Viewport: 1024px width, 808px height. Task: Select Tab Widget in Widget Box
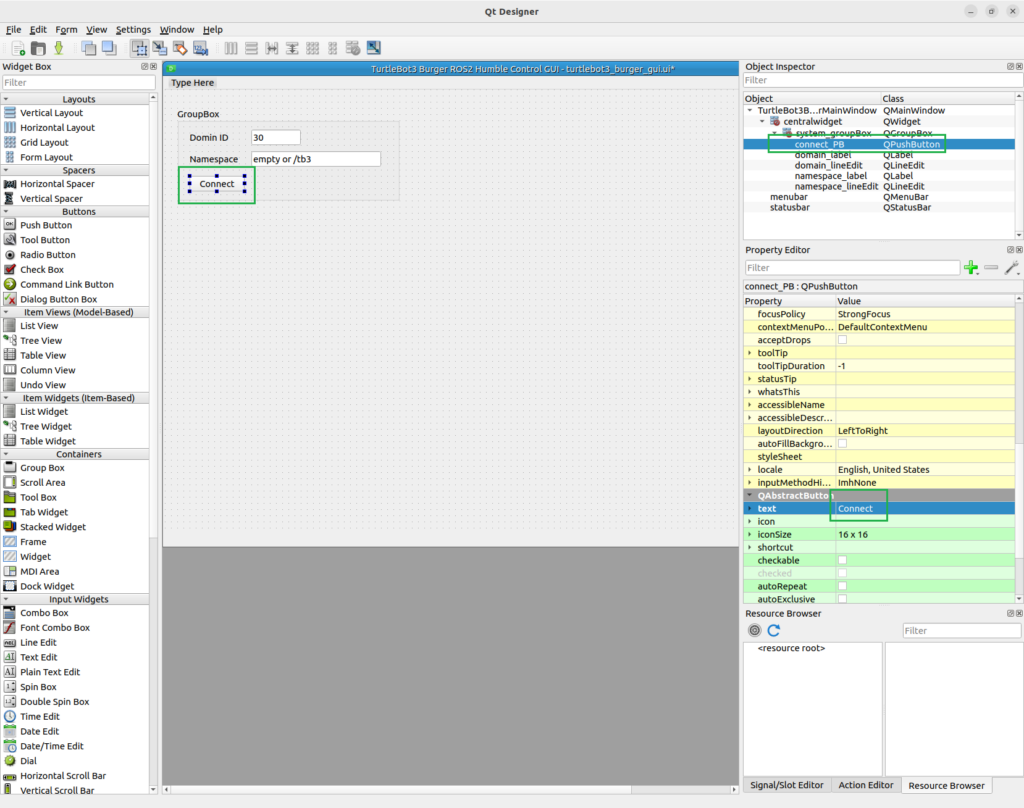(x=44, y=512)
